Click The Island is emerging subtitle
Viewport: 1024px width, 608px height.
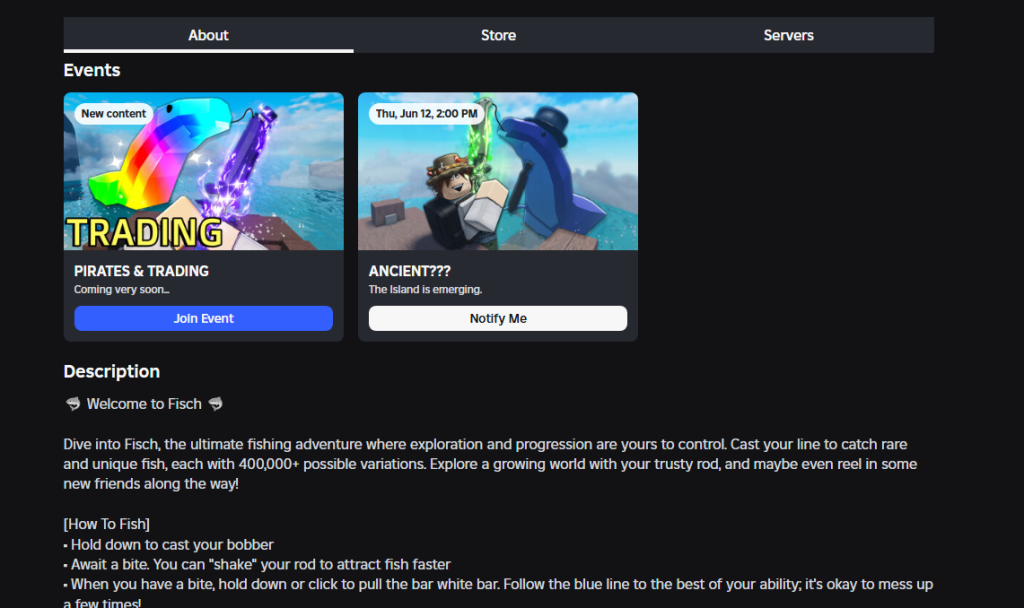[x=425, y=289]
